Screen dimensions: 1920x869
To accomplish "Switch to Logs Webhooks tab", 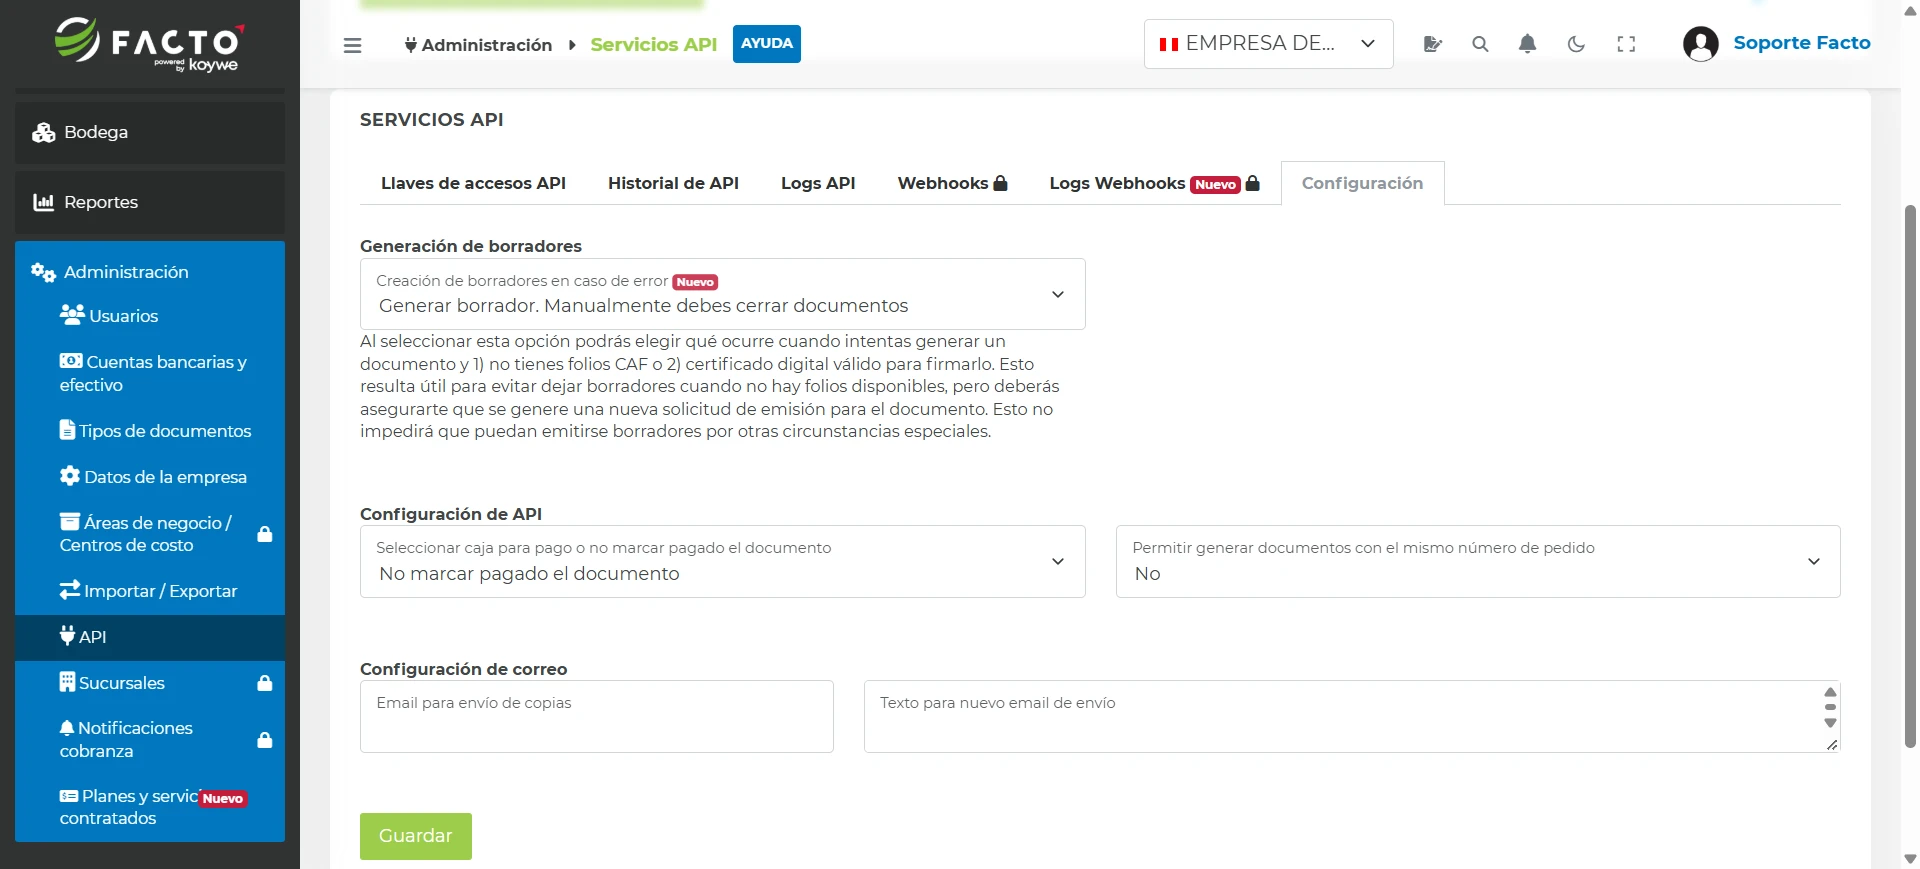I will tap(1154, 184).
